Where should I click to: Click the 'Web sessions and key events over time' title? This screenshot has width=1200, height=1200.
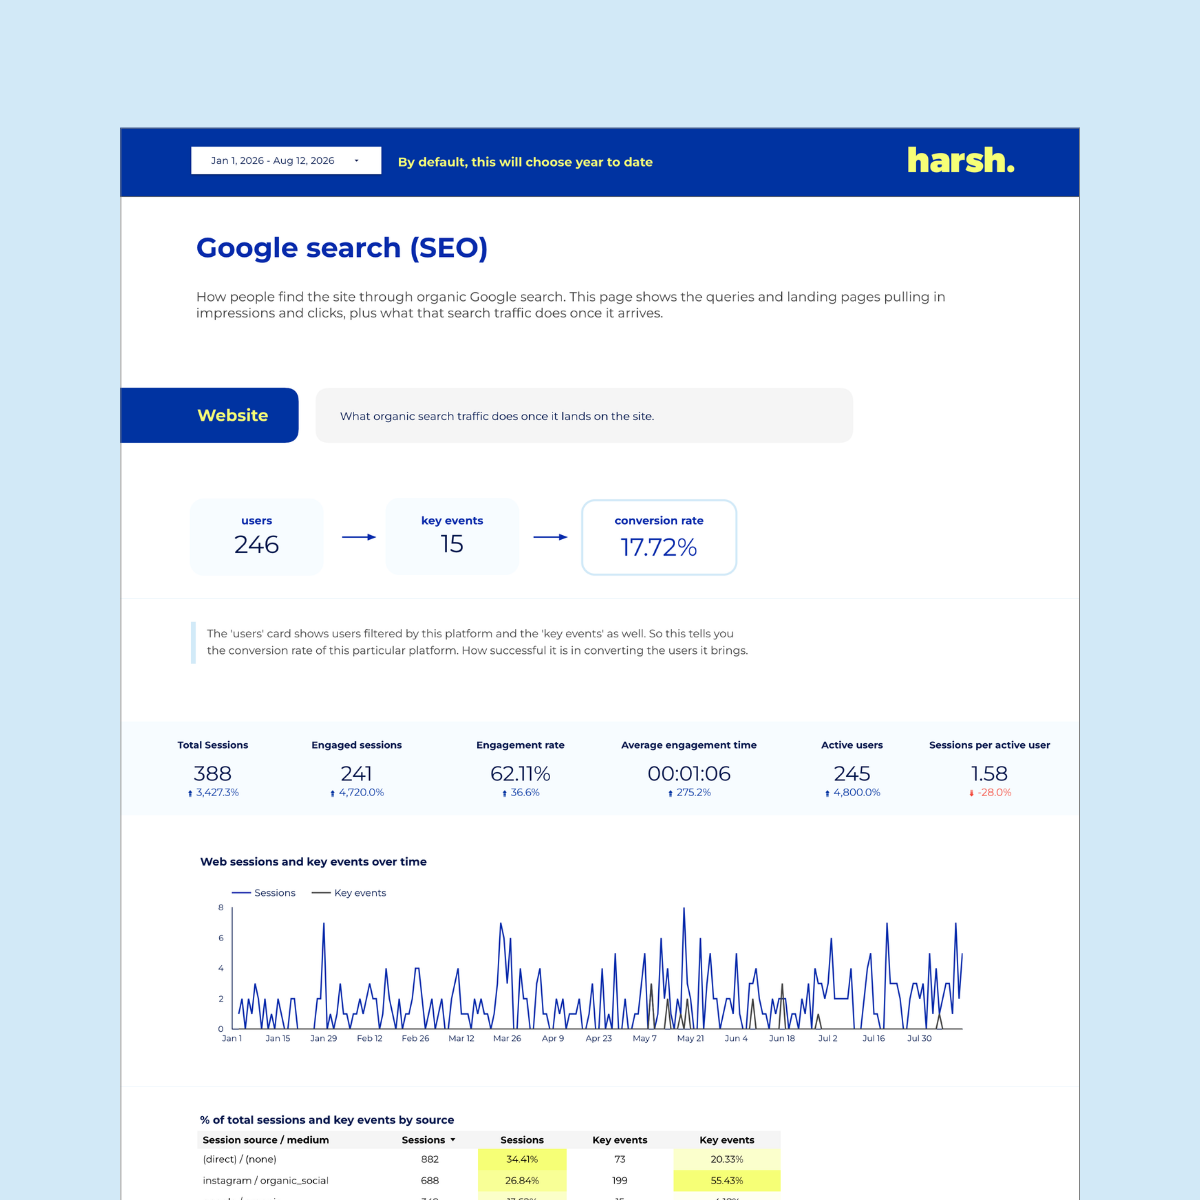[313, 861]
